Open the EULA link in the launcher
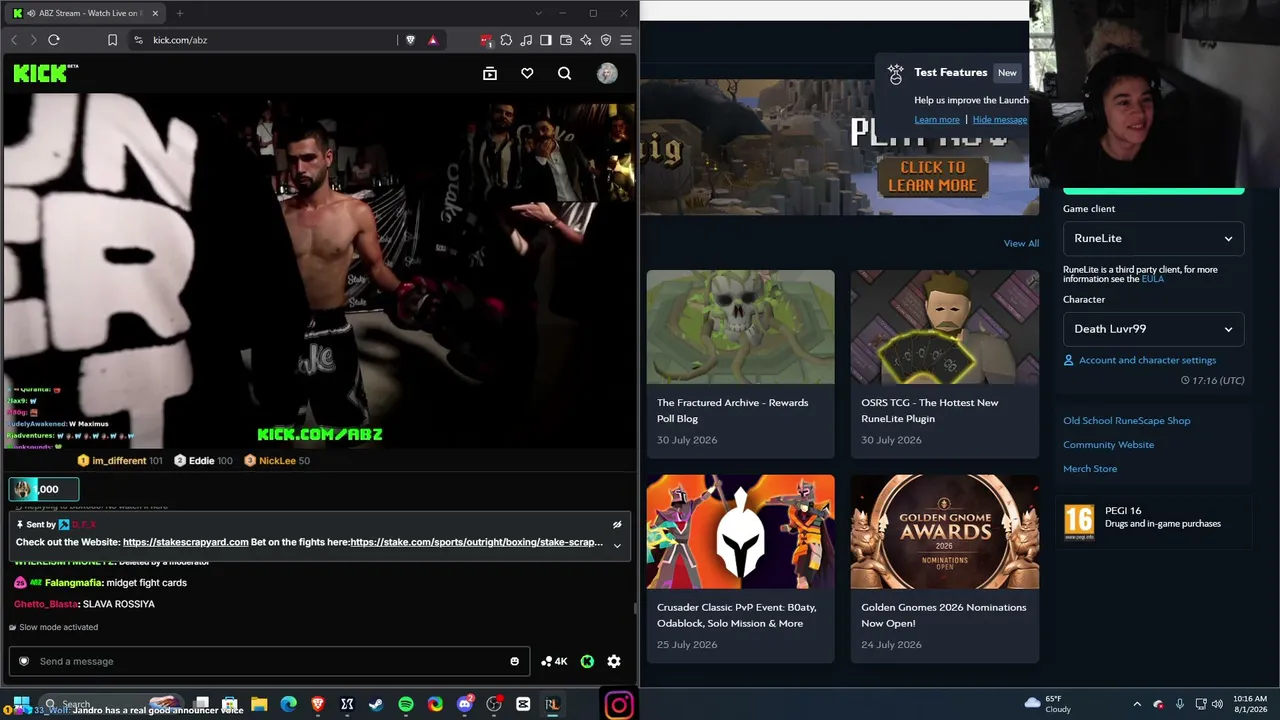 (x=1153, y=279)
